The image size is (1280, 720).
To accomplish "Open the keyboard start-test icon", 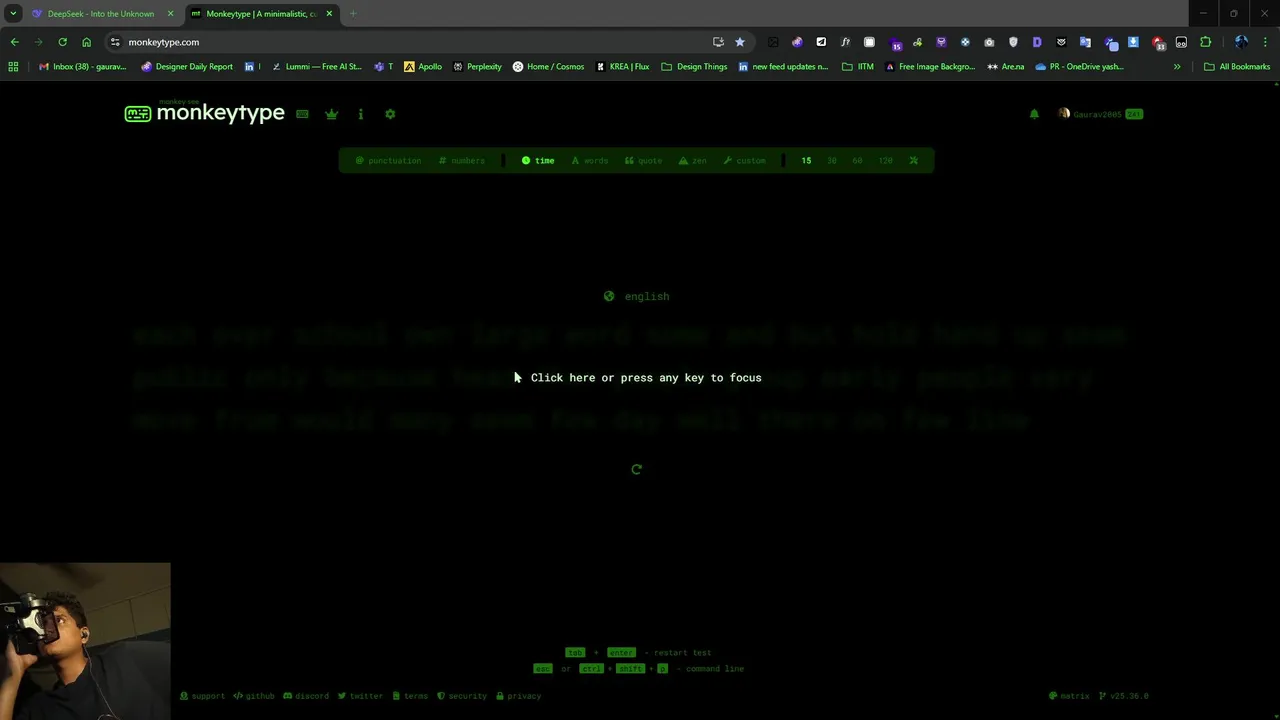I will [302, 114].
